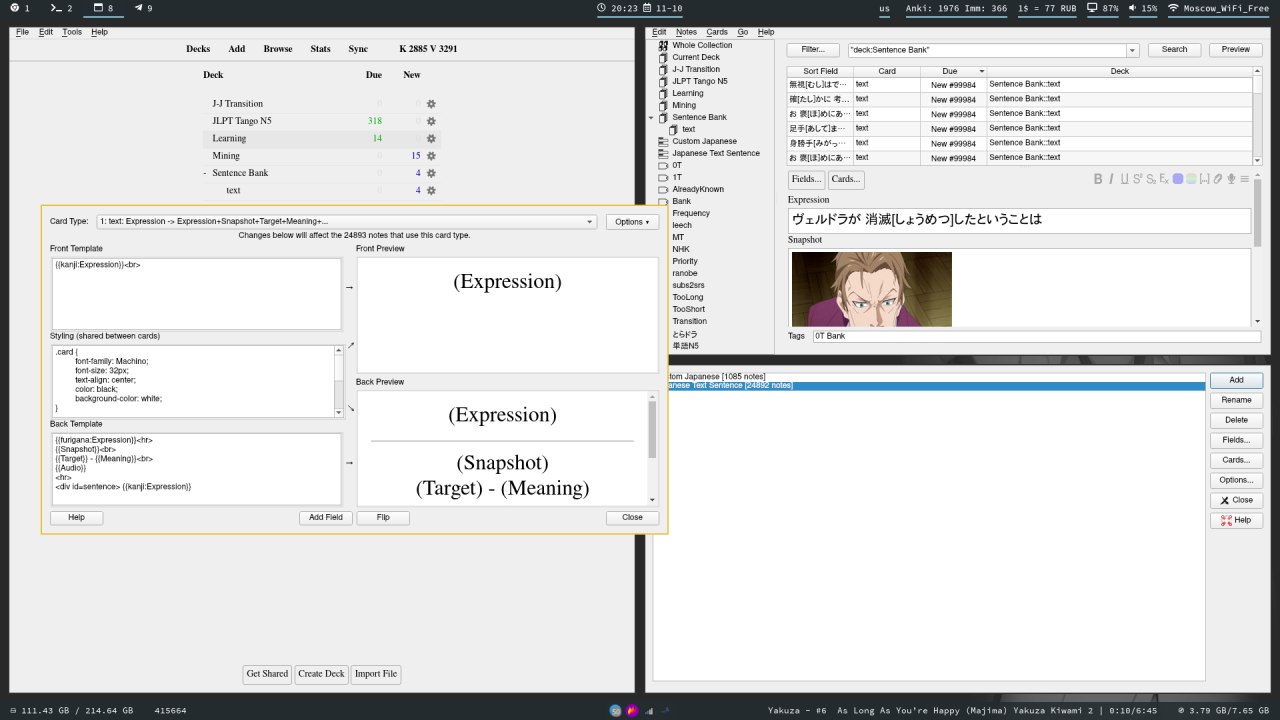Open options gear for the Mining deck

(x=431, y=156)
